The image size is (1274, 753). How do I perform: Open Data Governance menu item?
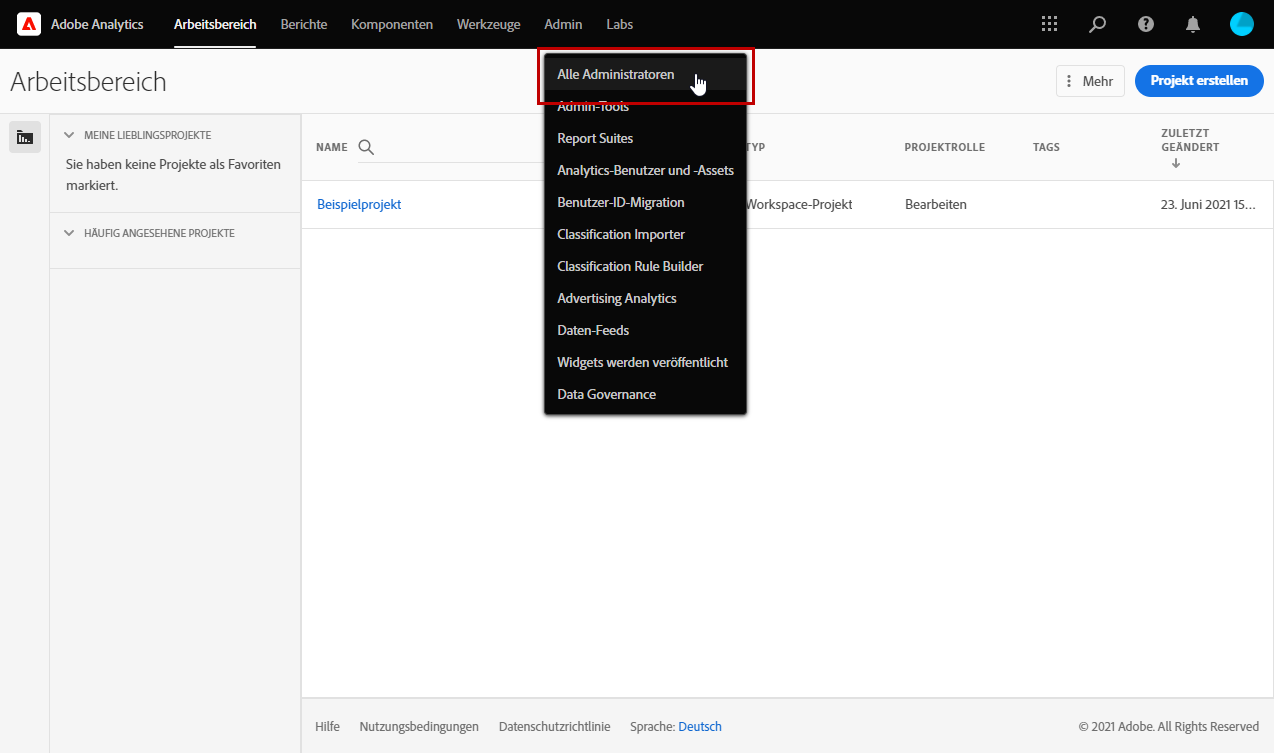(x=606, y=394)
